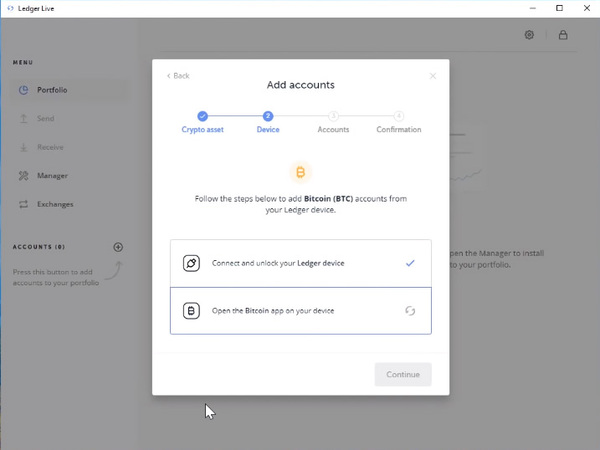Maximize the Ledger Live window
The width and height of the screenshot is (600, 450).
click(x=559, y=8)
